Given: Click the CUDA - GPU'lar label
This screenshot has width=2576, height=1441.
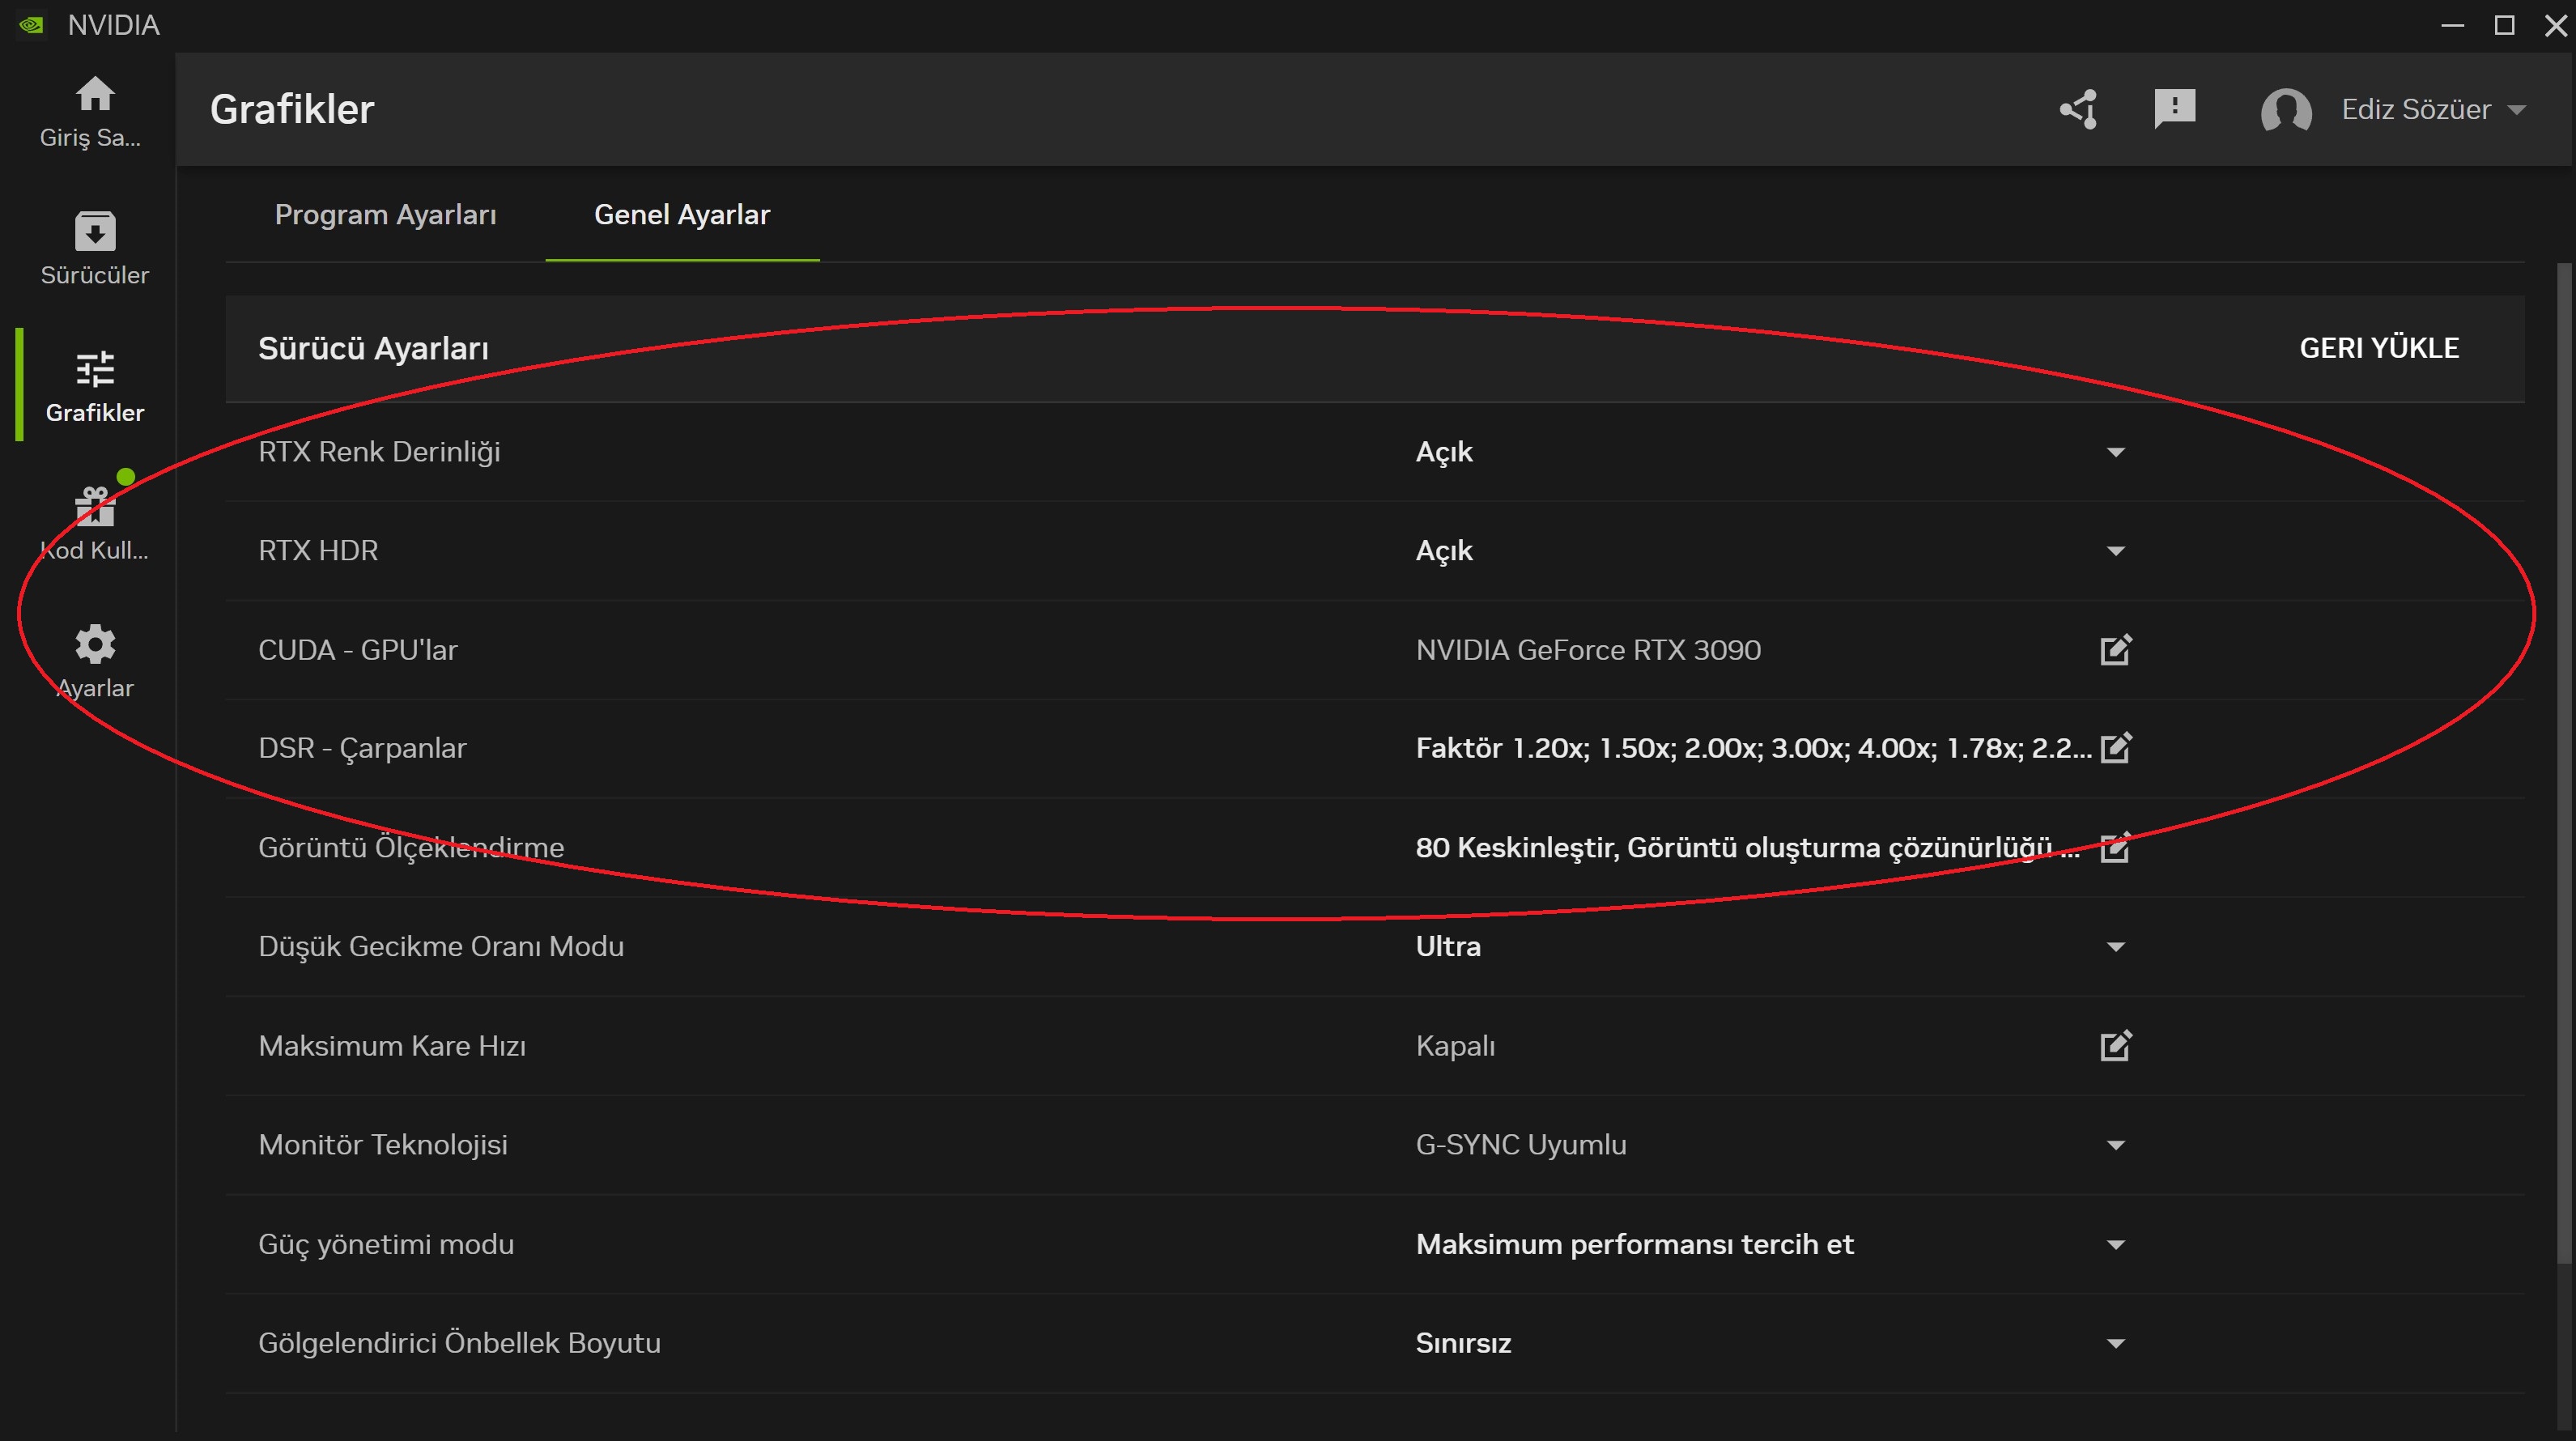Looking at the screenshot, I should click(358, 650).
